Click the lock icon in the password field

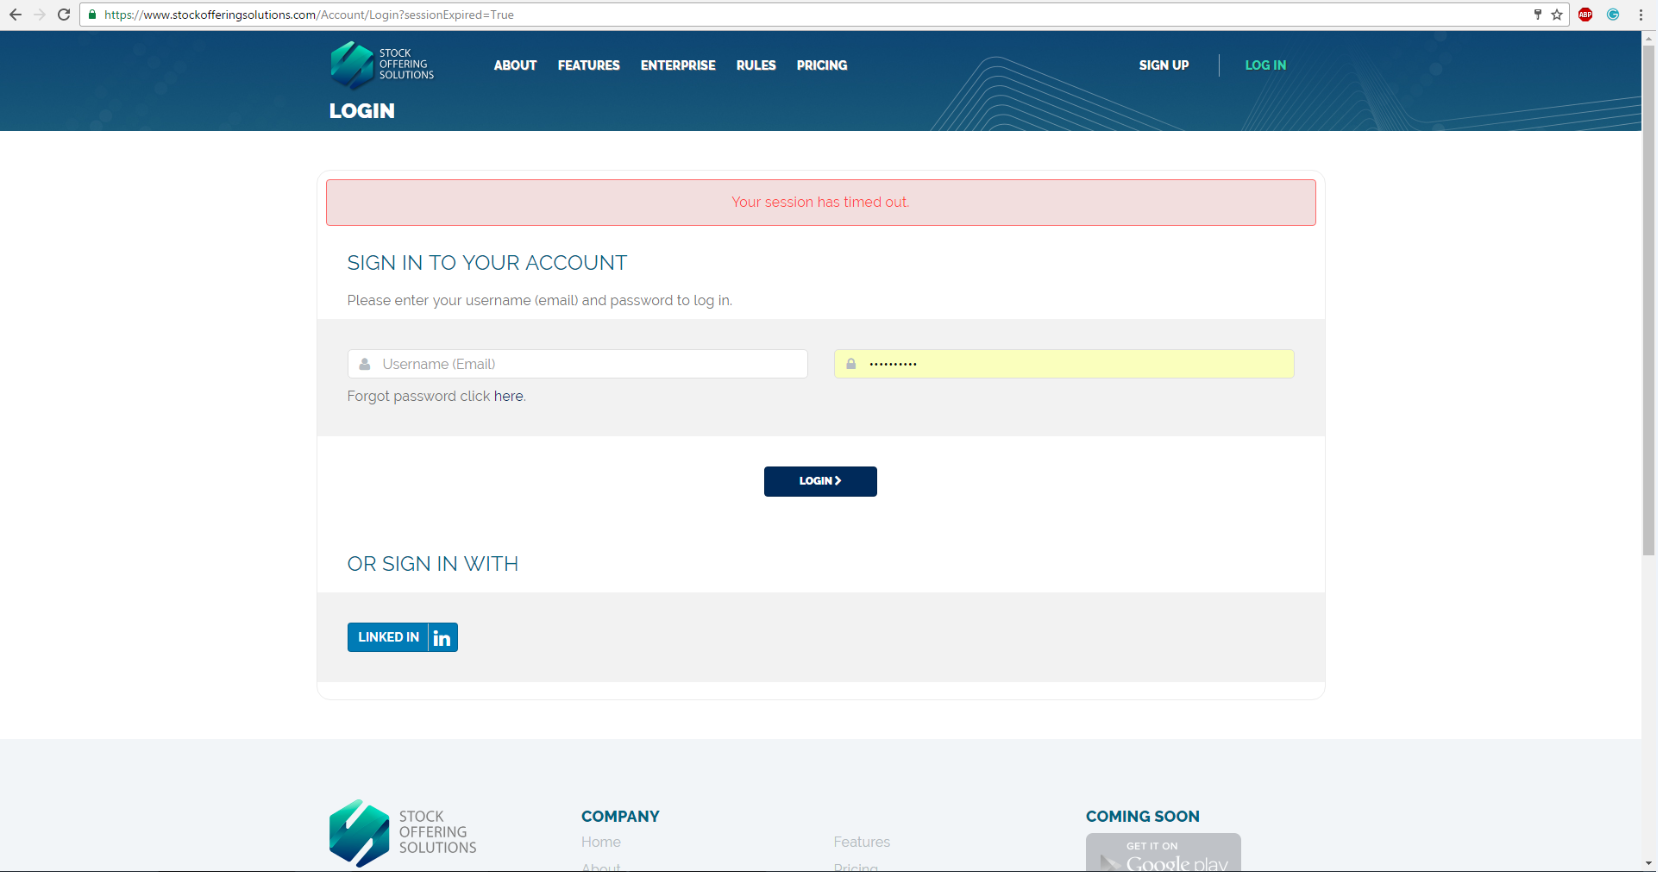tap(851, 364)
